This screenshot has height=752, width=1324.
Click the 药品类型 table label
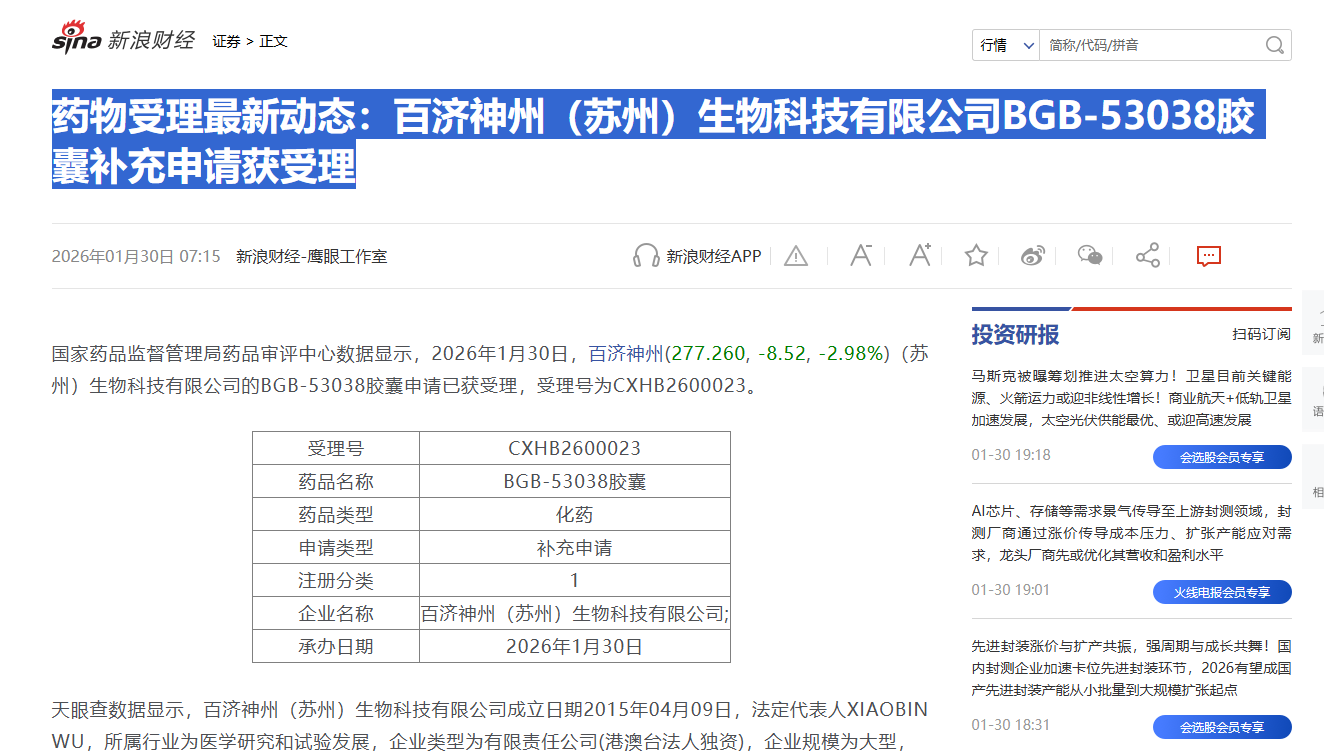(336, 514)
